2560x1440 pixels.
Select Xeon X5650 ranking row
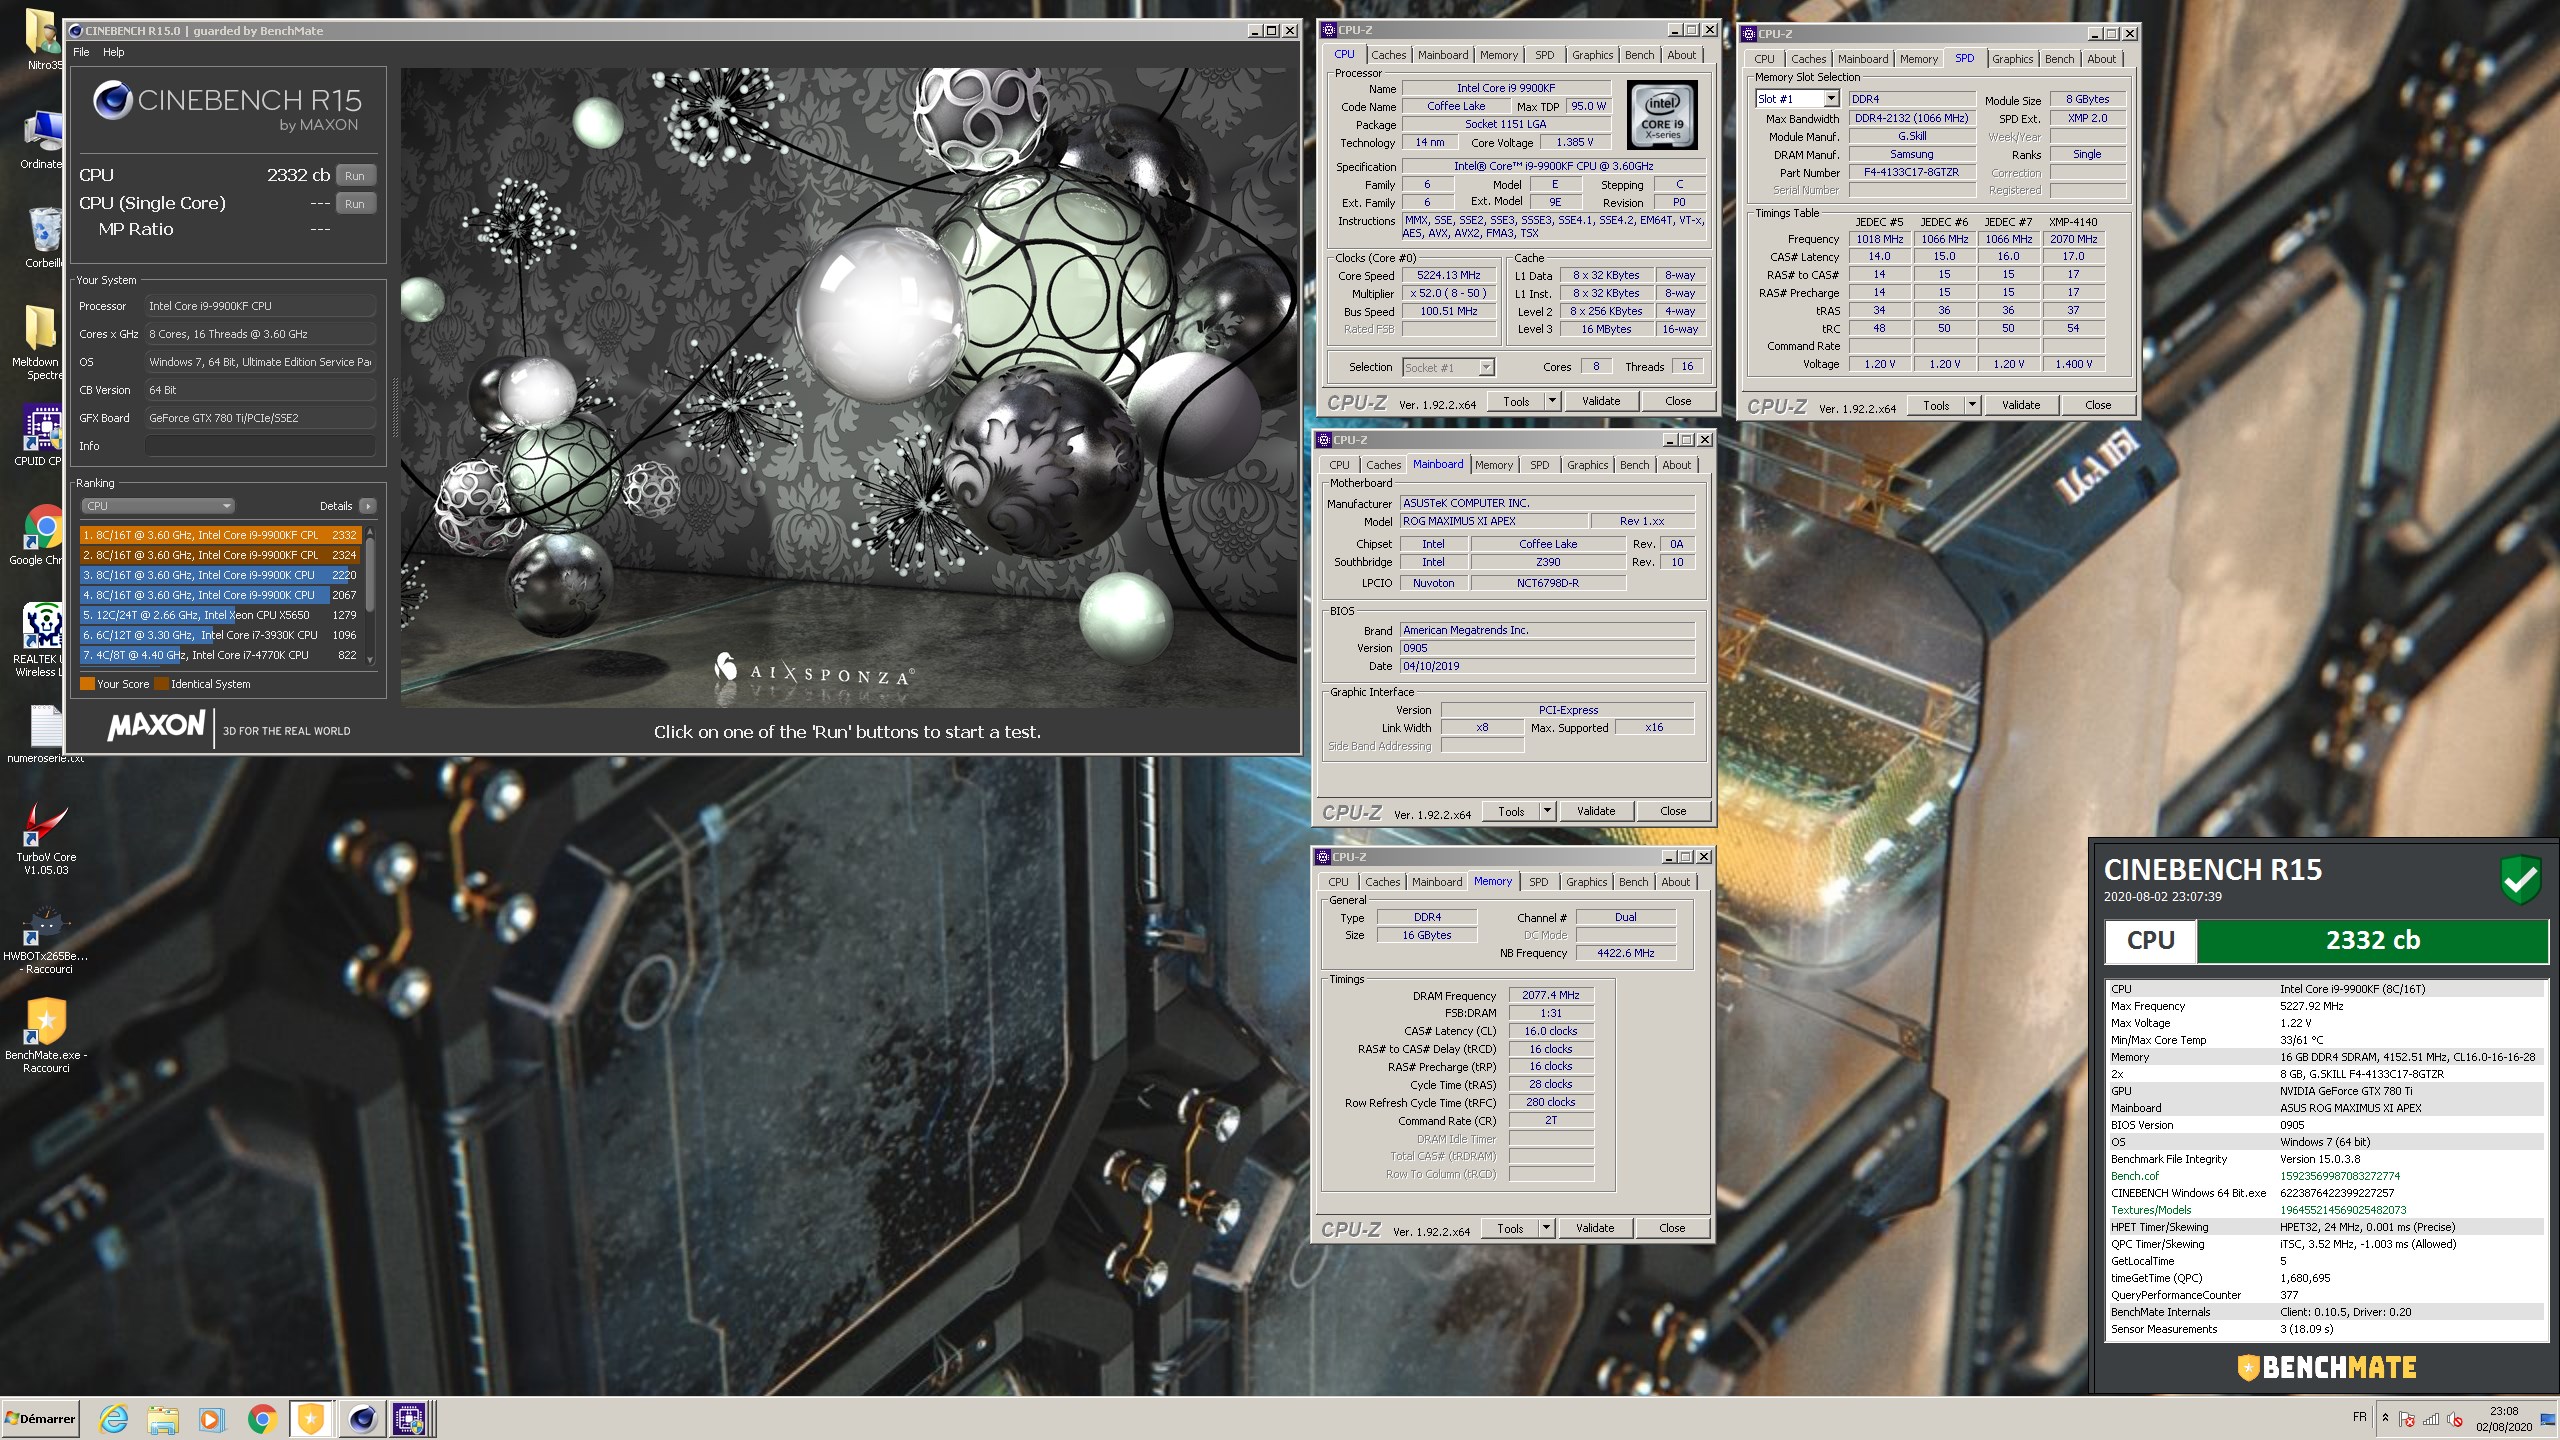coord(220,615)
